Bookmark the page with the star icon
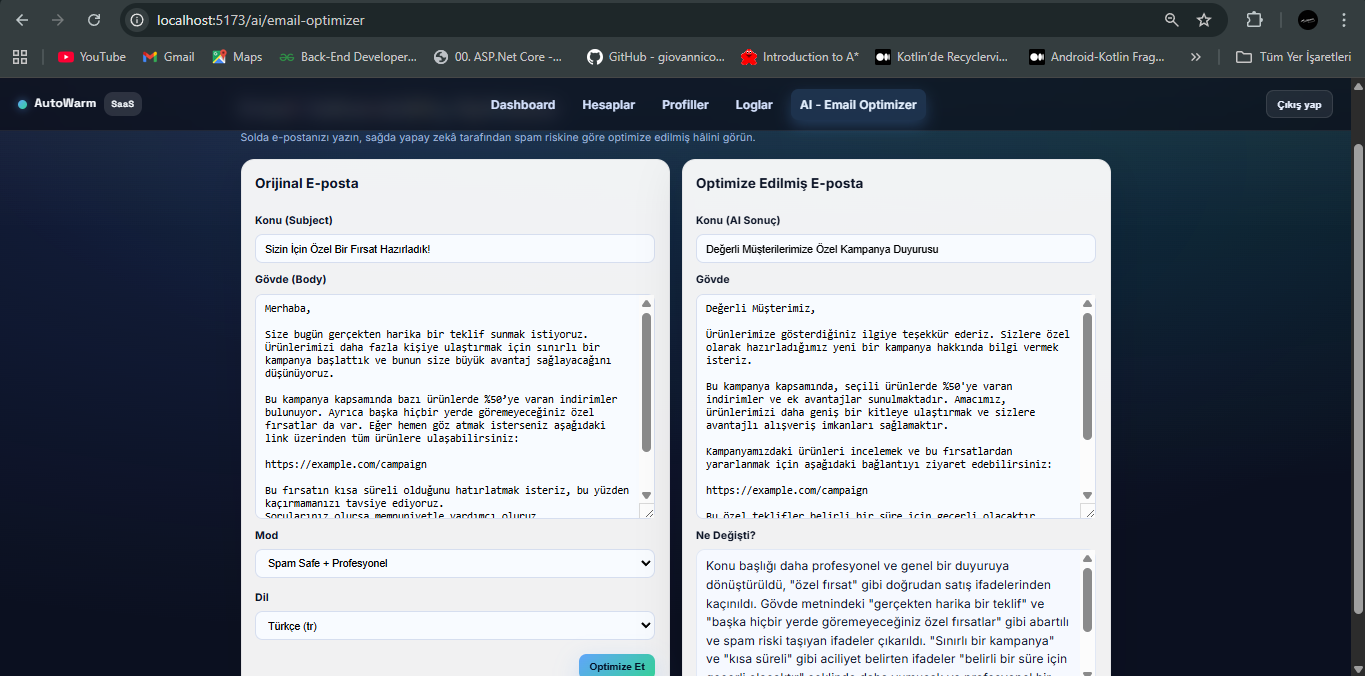1365x676 pixels. click(1205, 19)
